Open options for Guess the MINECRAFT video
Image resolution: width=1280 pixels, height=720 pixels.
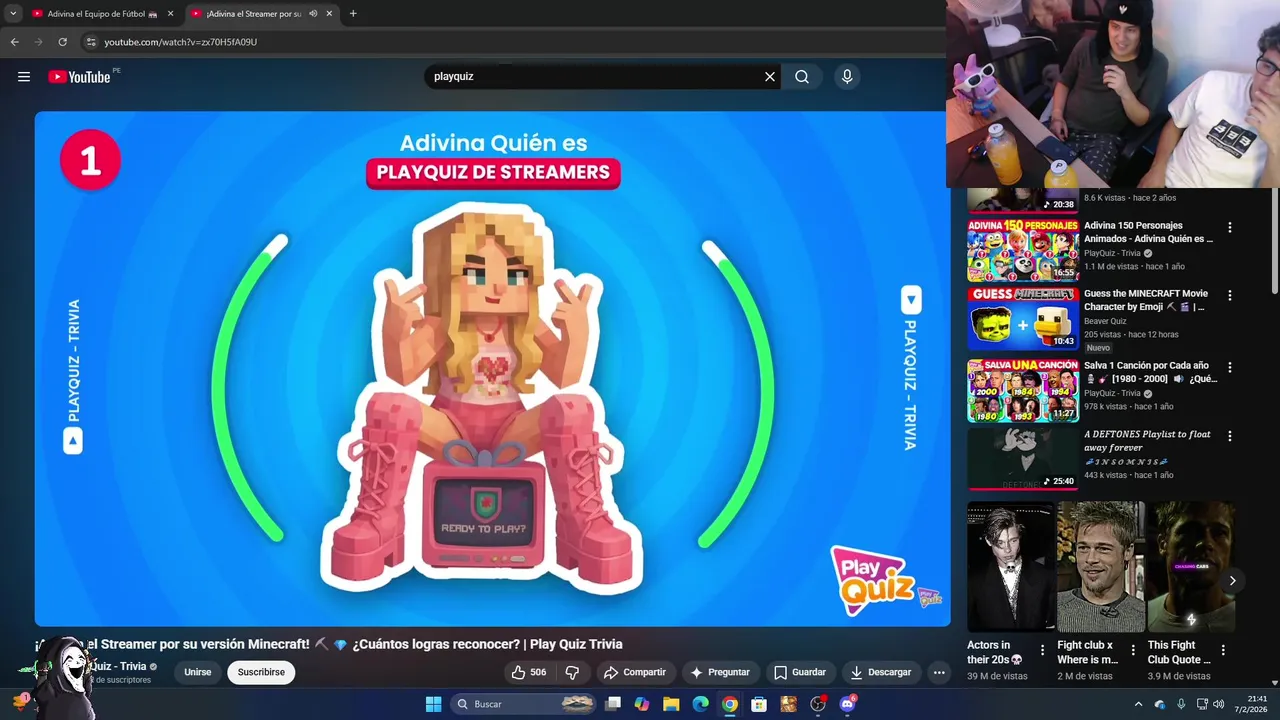point(1230,295)
